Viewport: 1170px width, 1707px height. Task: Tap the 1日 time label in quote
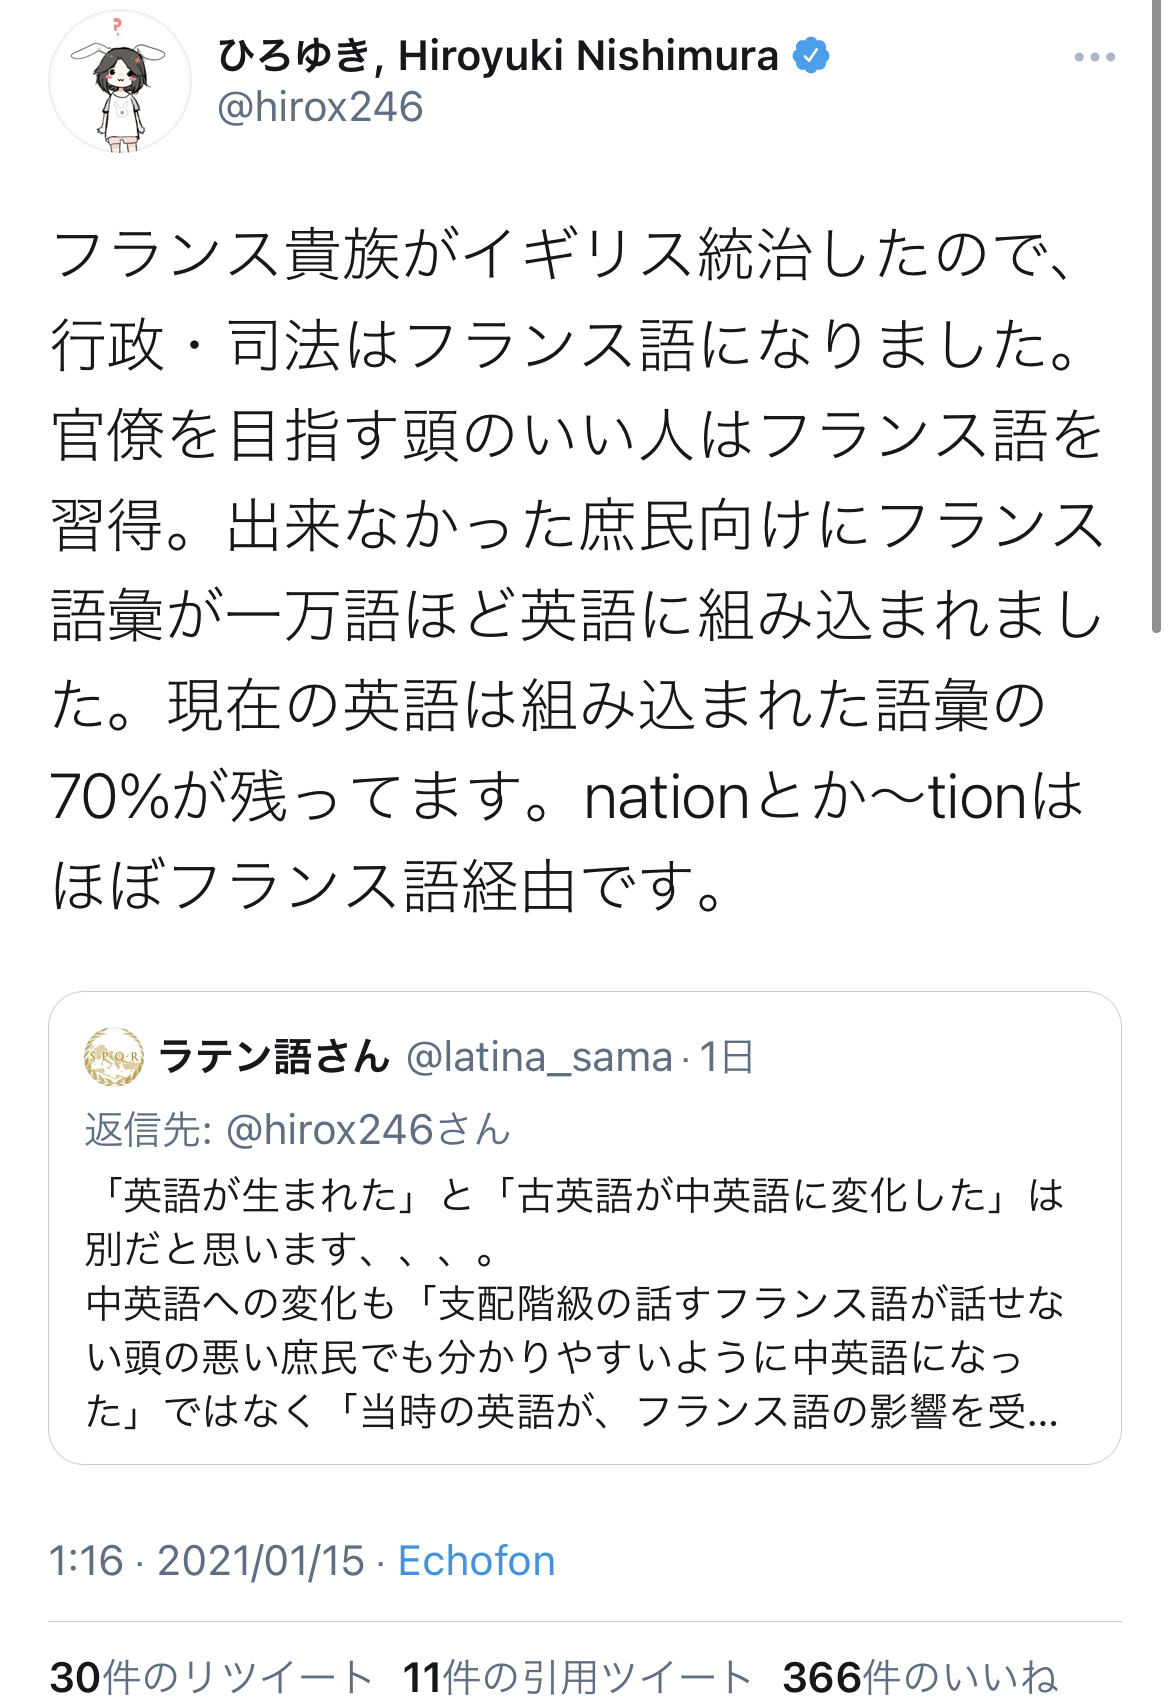726,1057
